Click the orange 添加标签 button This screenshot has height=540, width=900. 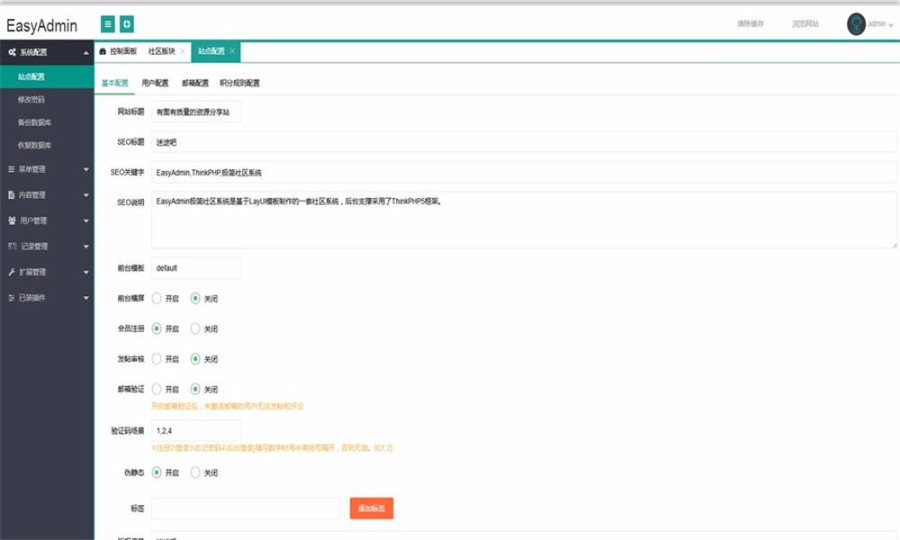tap(371, 508)
